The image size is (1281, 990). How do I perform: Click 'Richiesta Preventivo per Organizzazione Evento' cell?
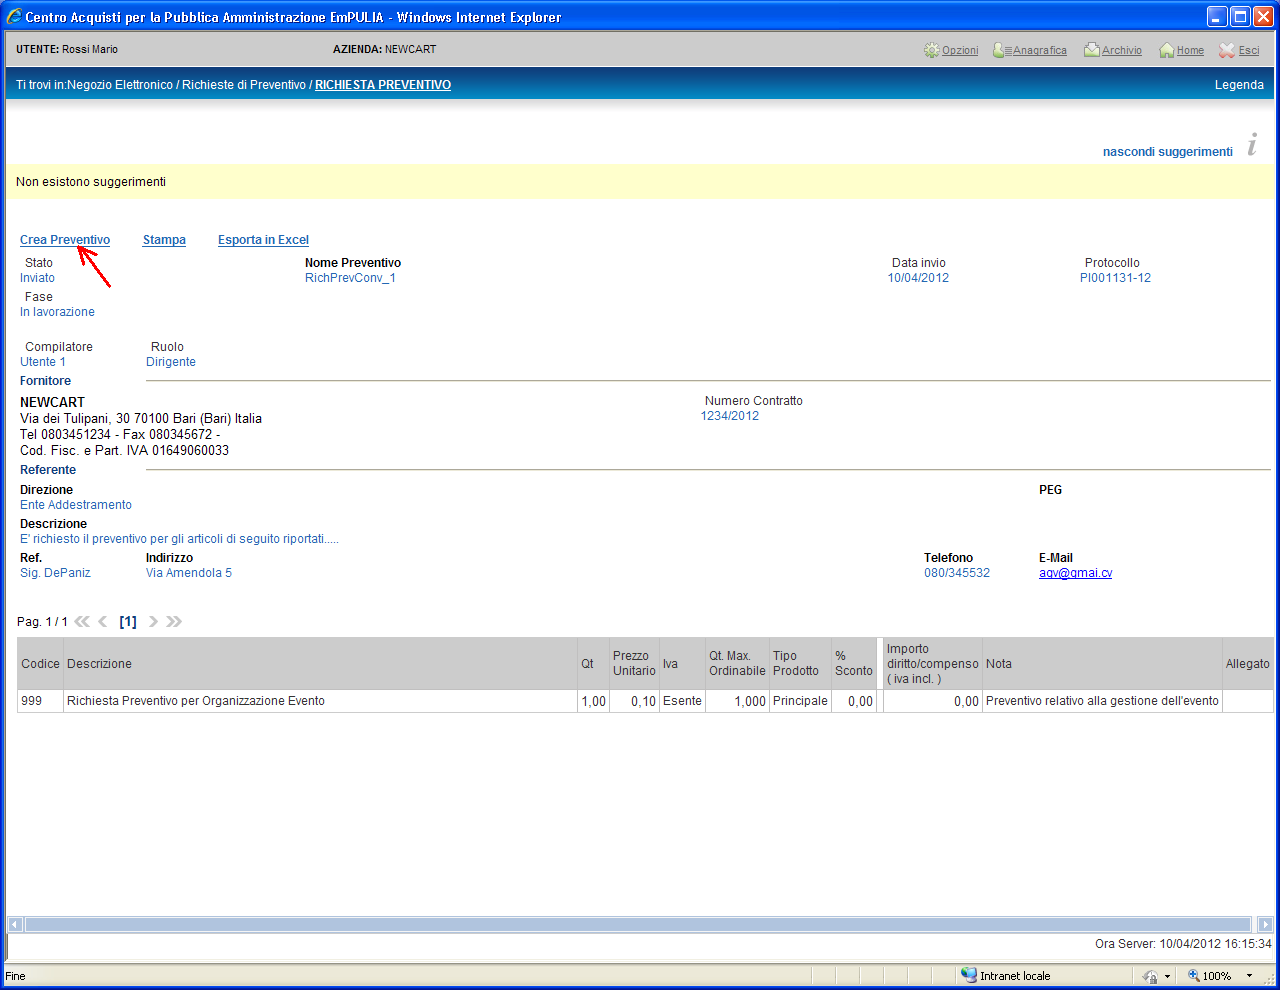click(x=320, y=701)
